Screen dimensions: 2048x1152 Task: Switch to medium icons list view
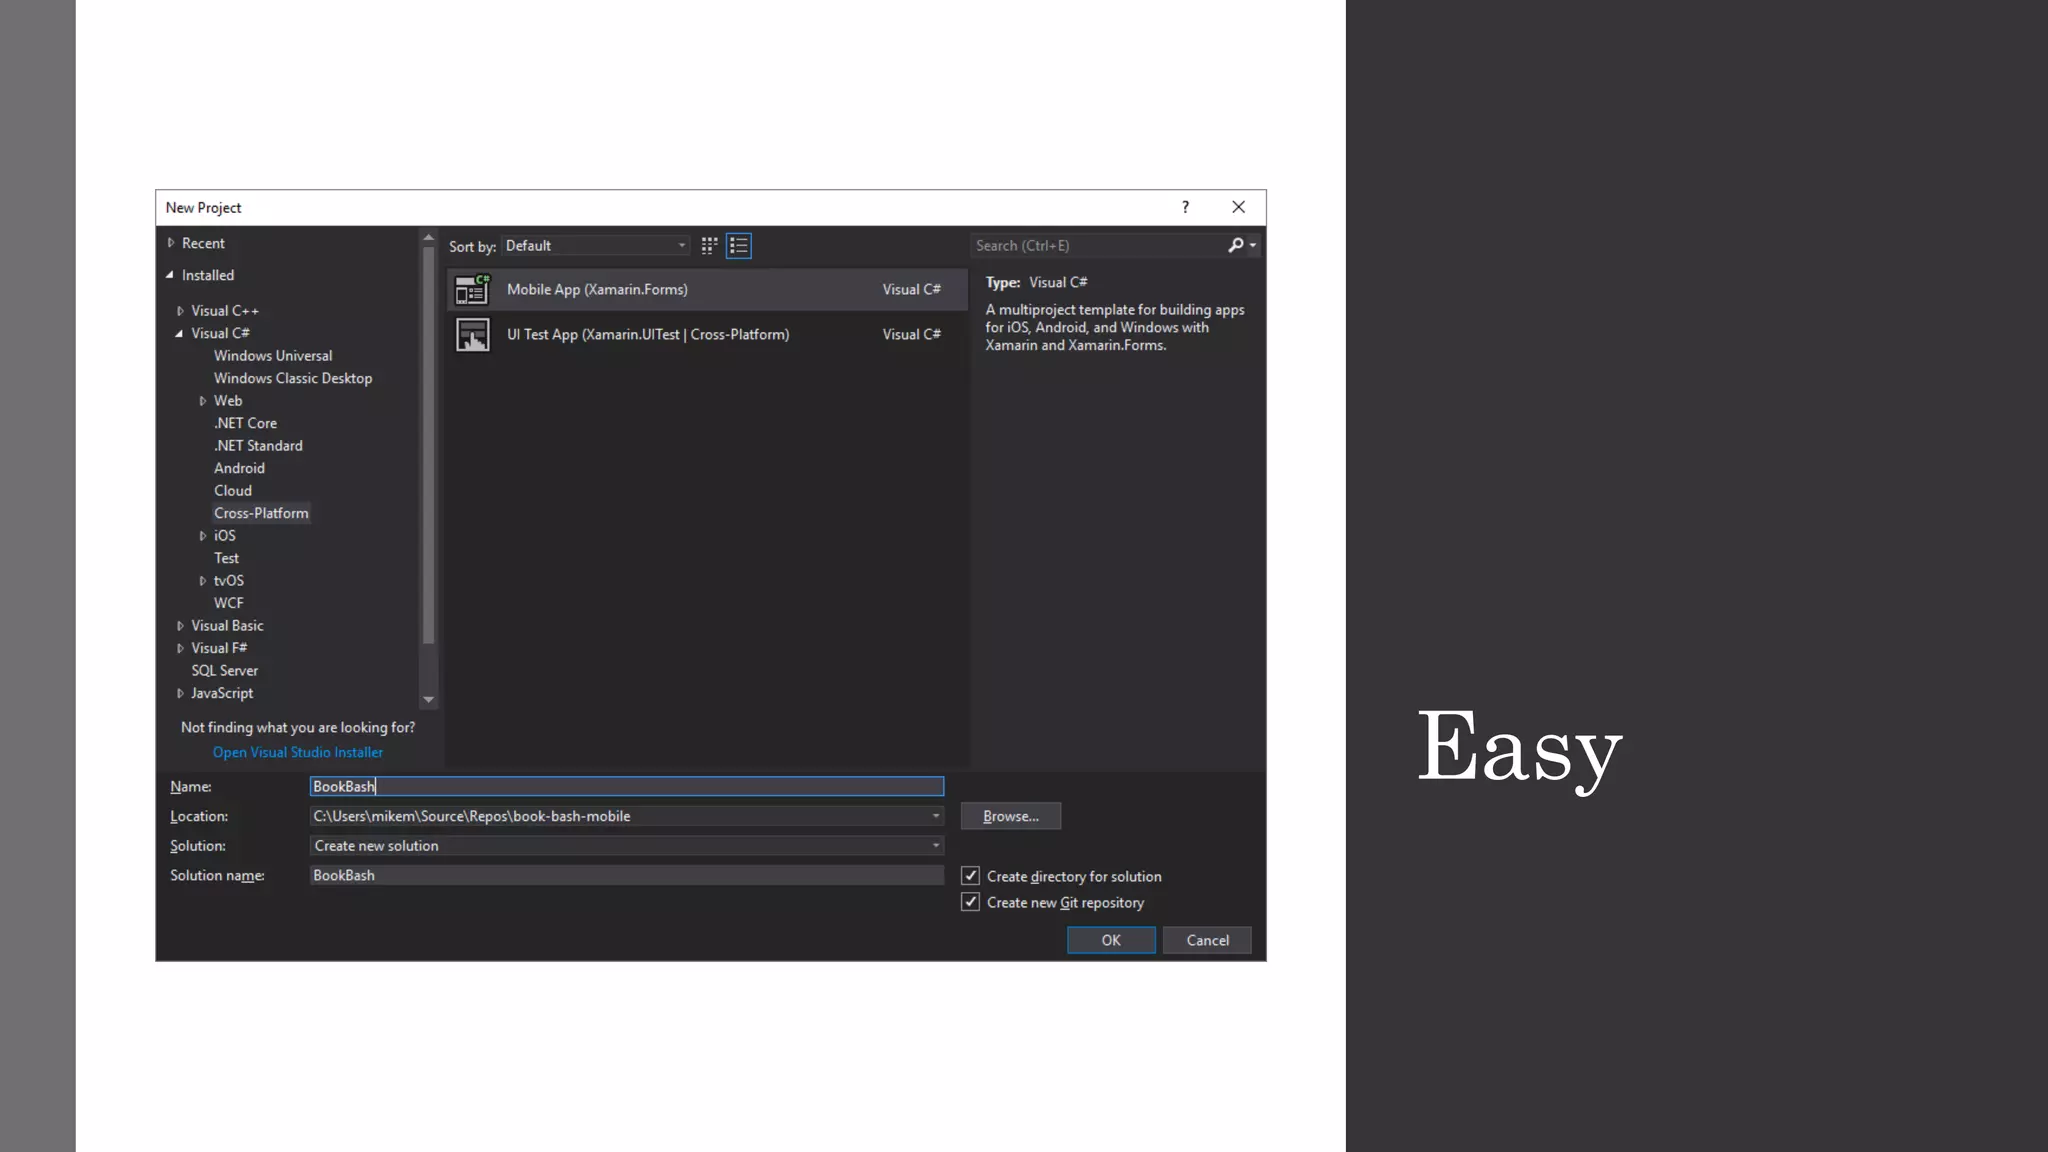(739, 246)
